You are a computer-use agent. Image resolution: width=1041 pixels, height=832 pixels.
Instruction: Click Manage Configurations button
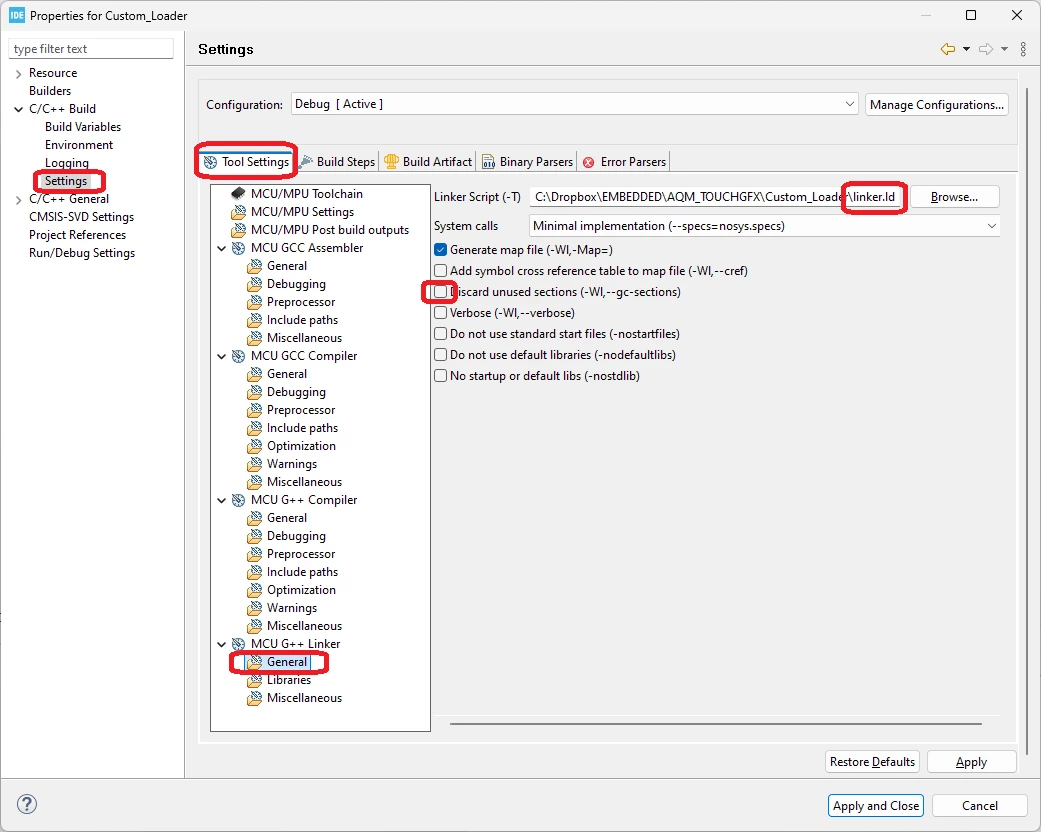coord(936,104)
